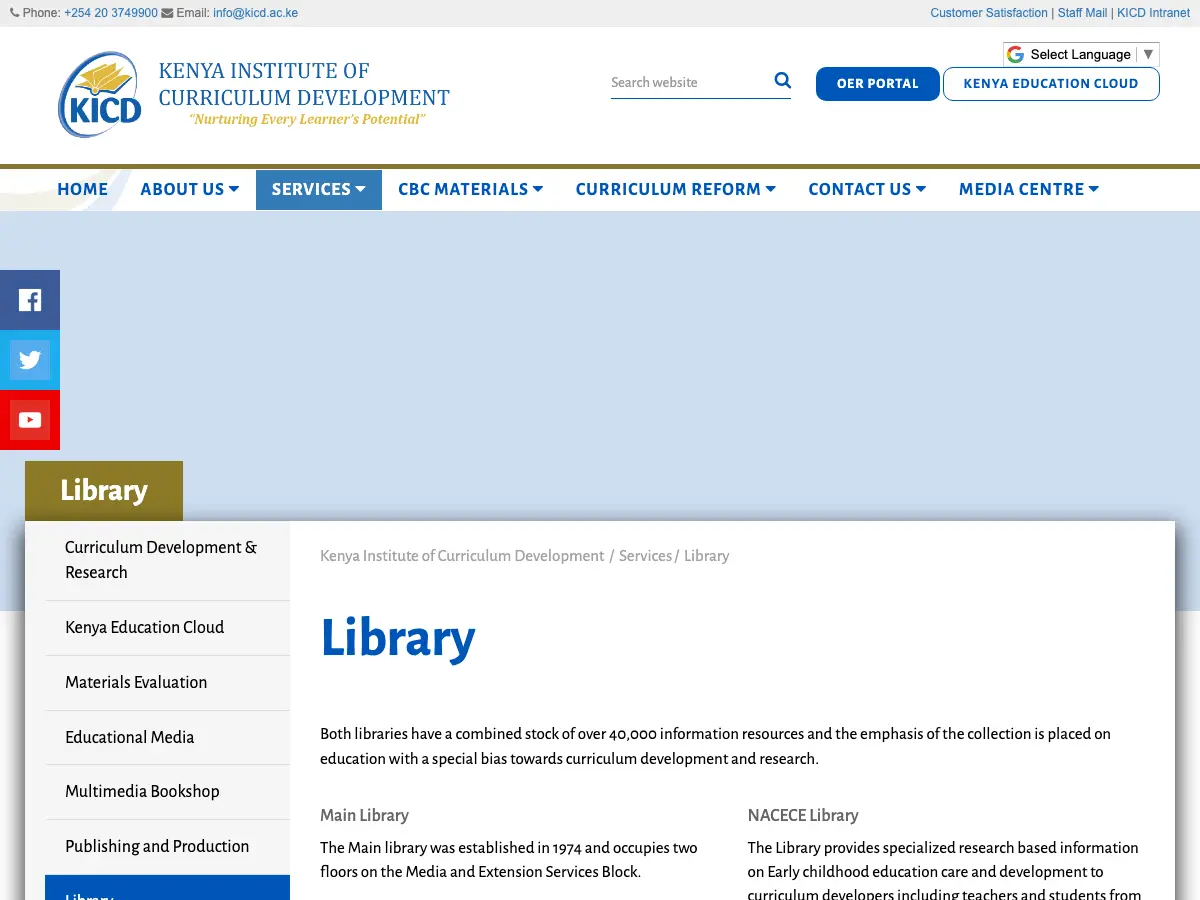Expand the About Us menu
The image size is (1200, 900).
click(189, 189)
